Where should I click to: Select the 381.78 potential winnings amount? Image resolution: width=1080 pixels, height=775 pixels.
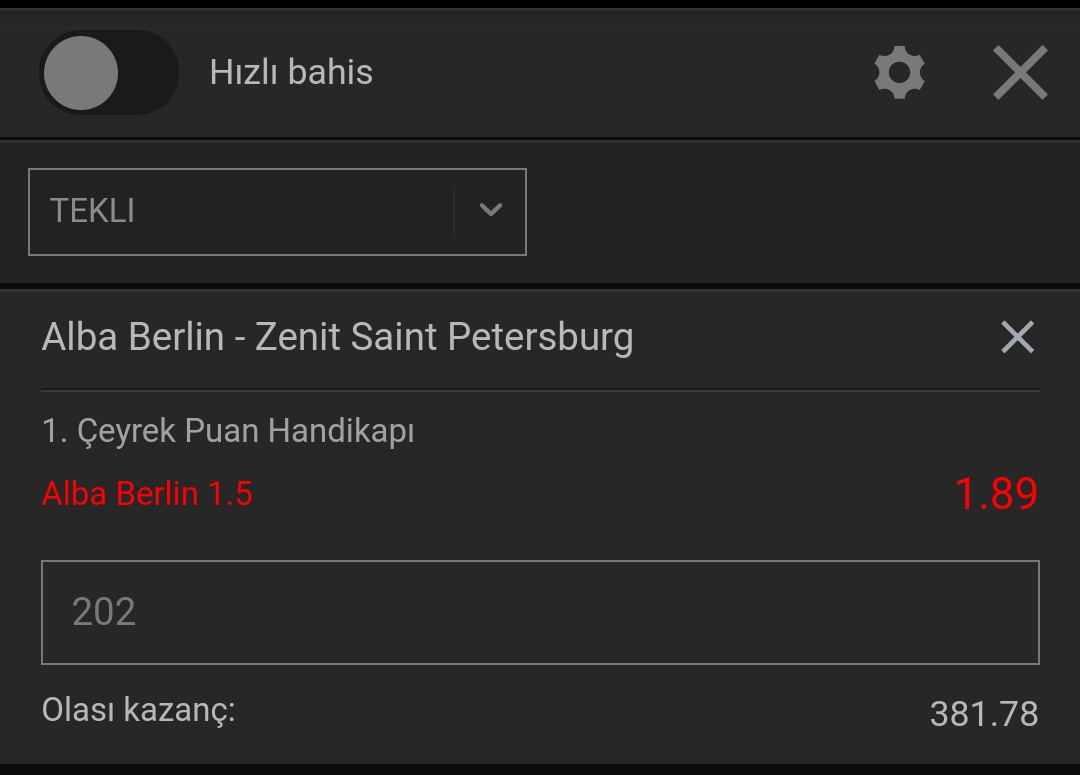point(984,714)
